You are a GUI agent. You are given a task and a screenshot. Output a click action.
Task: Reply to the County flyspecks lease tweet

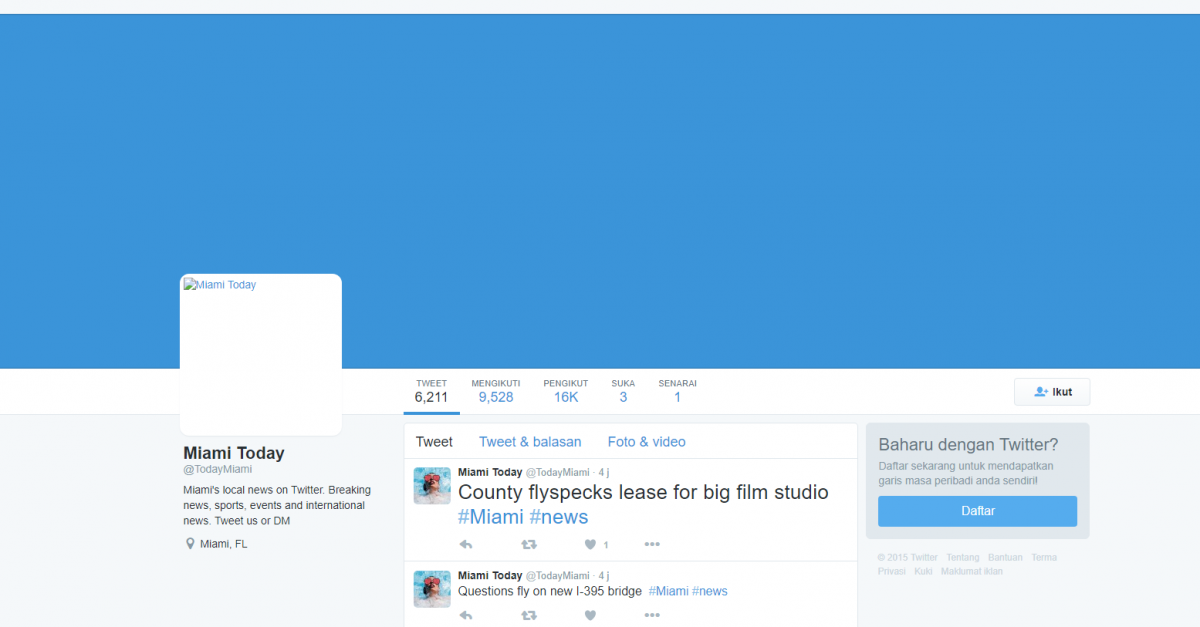[465, 545]
